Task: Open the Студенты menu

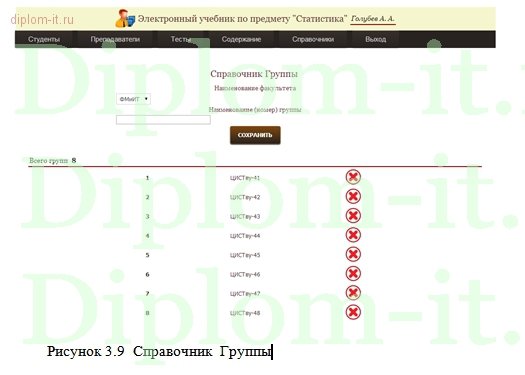Action: [44, 39]
